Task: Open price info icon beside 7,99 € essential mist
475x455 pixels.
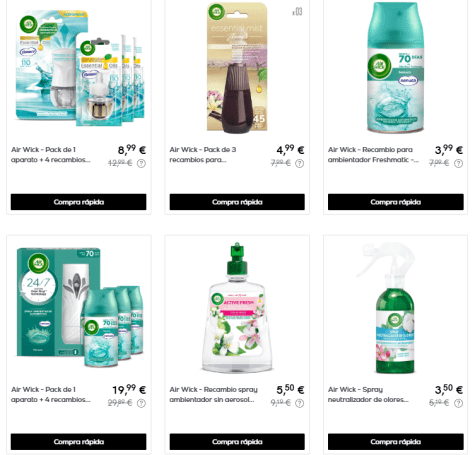Action: pos(300,164)
